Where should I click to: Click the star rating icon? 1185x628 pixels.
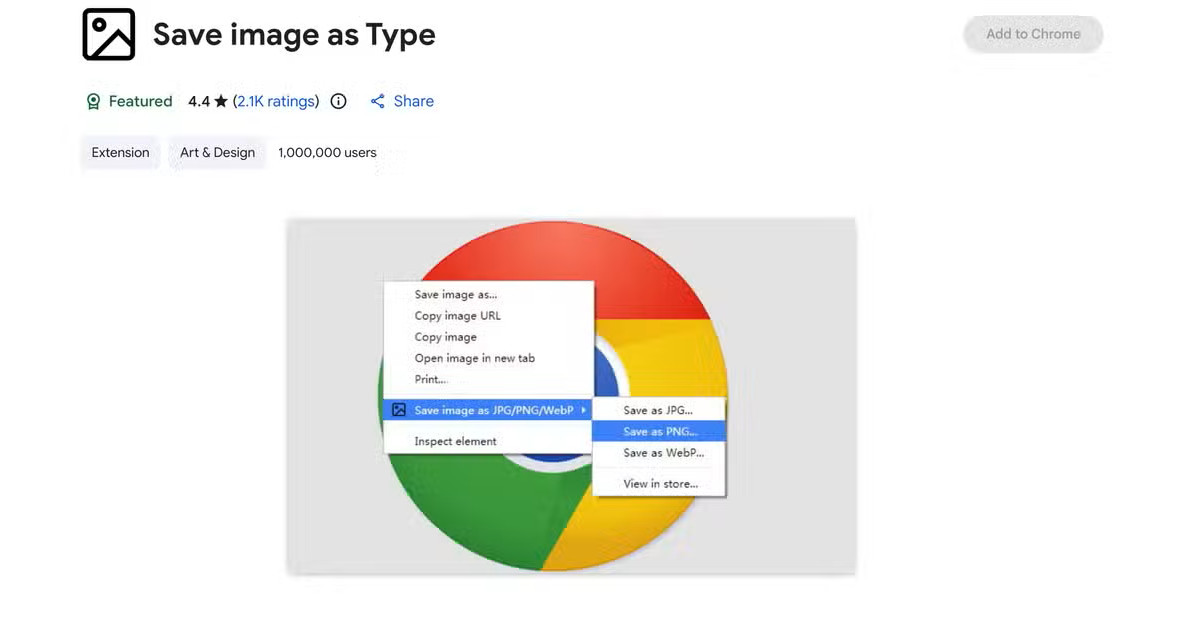click(x=221, y=101)
